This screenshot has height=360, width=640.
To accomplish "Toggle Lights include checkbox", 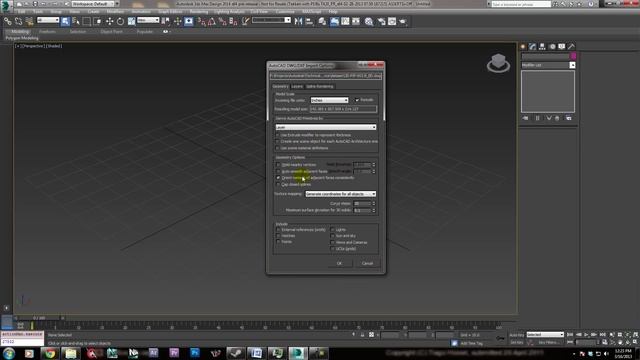I will click(333, 230).
